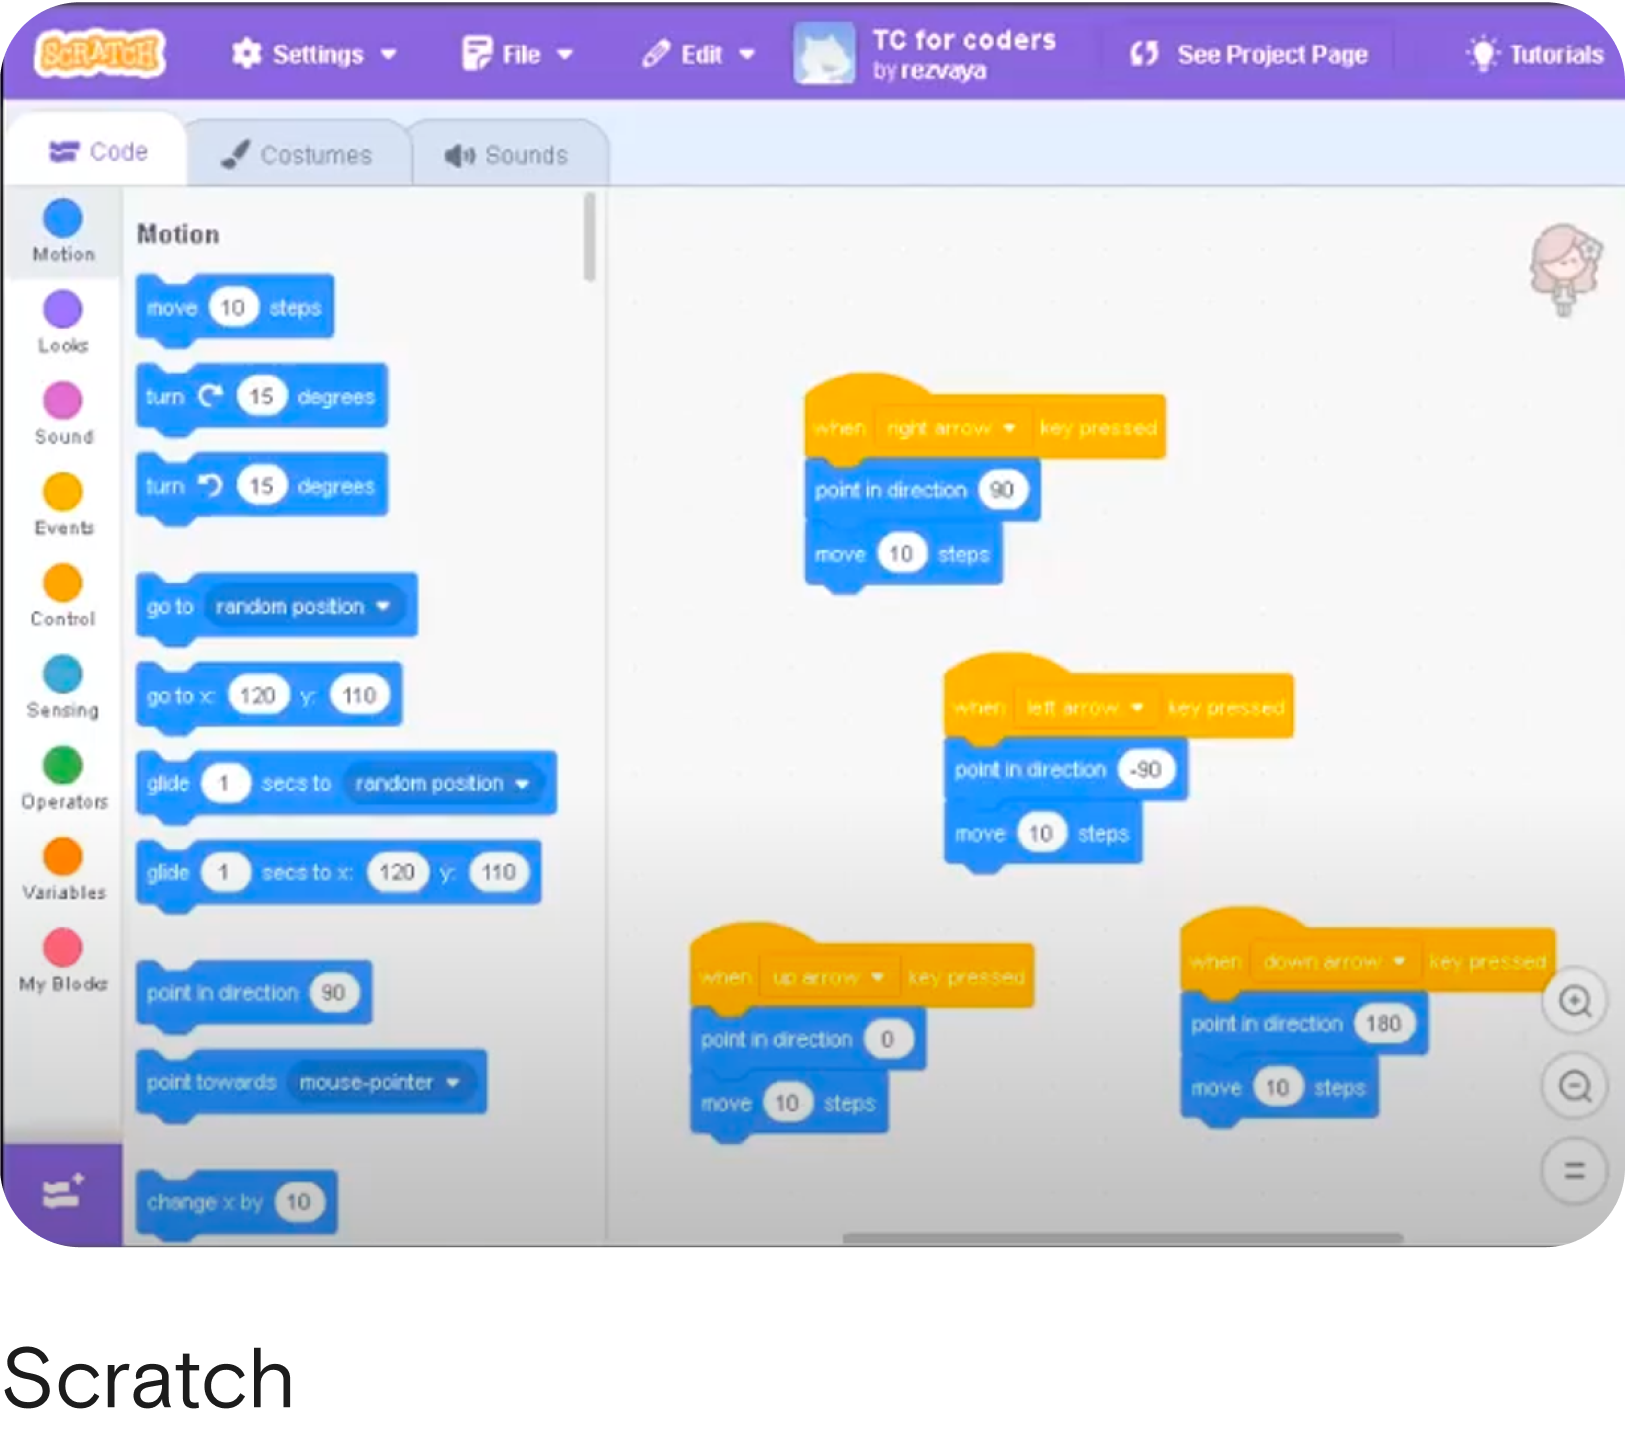Select the Control block category
Screen dimensions: 1625x1431
point(63,595)
